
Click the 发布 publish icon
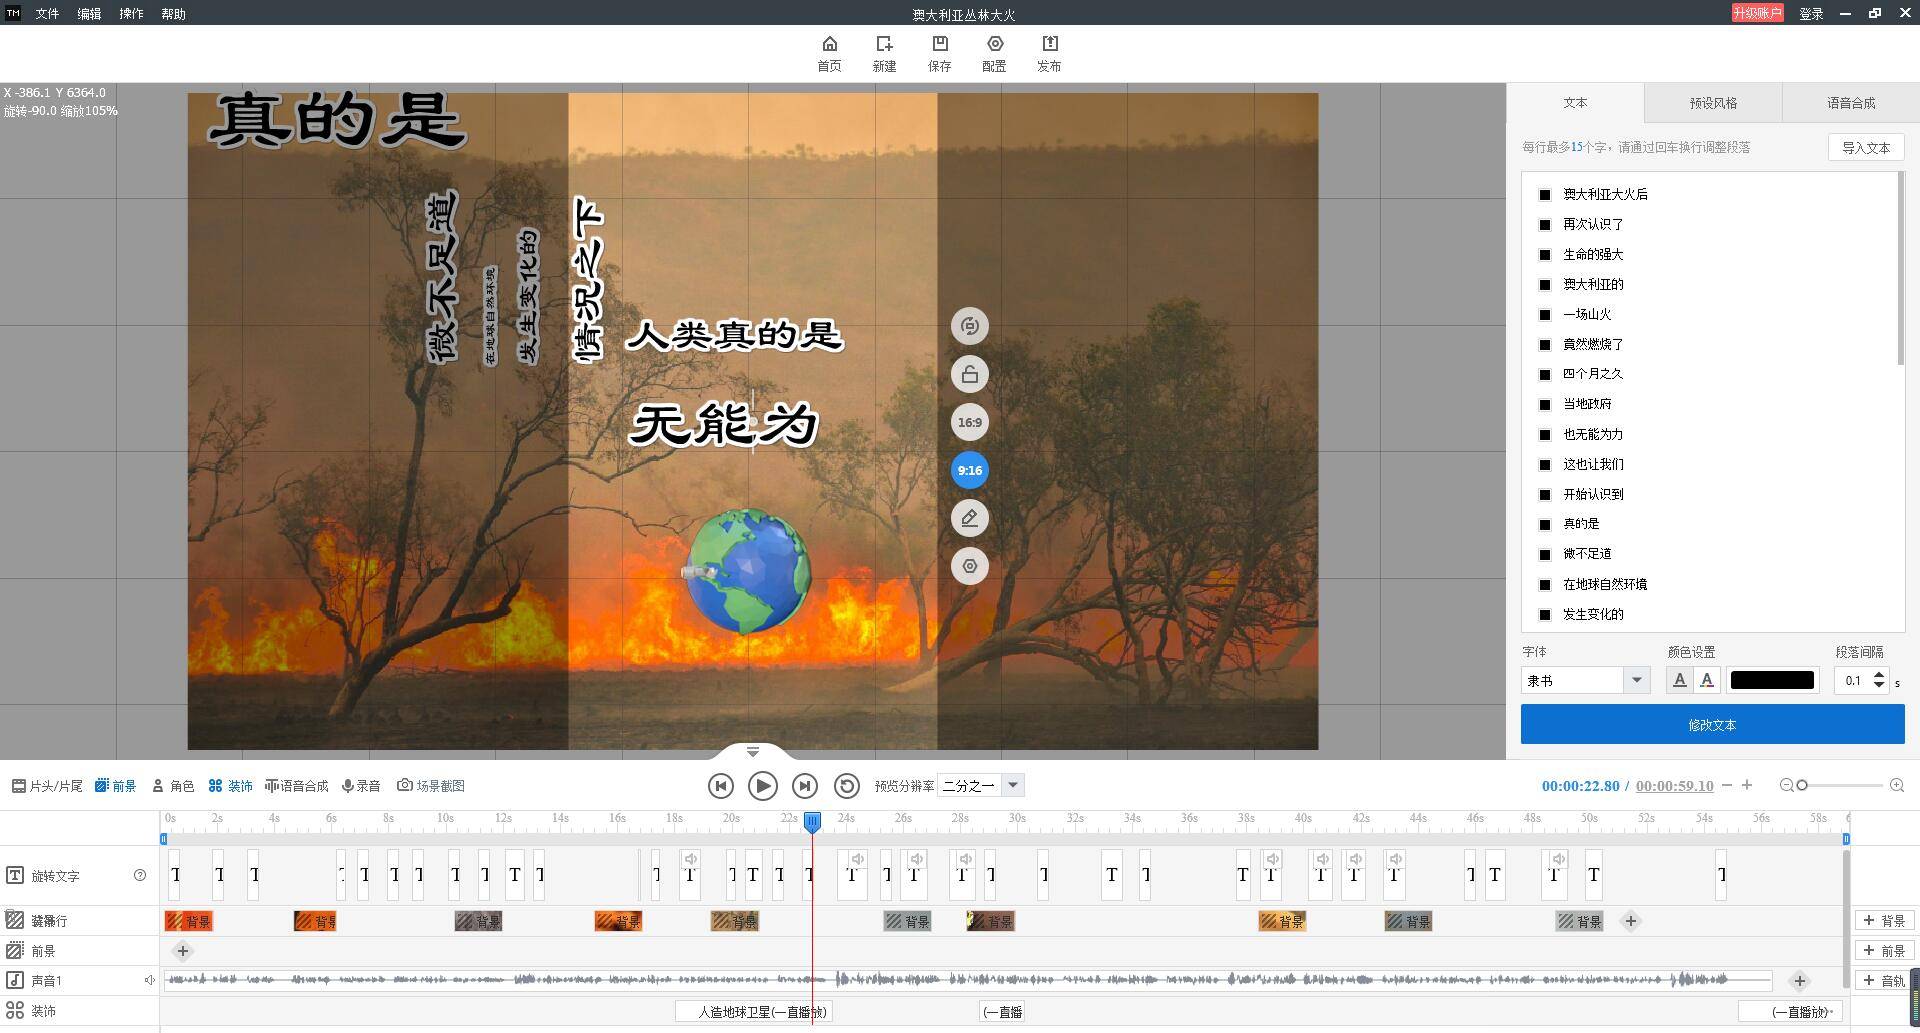pos(1049,53)
